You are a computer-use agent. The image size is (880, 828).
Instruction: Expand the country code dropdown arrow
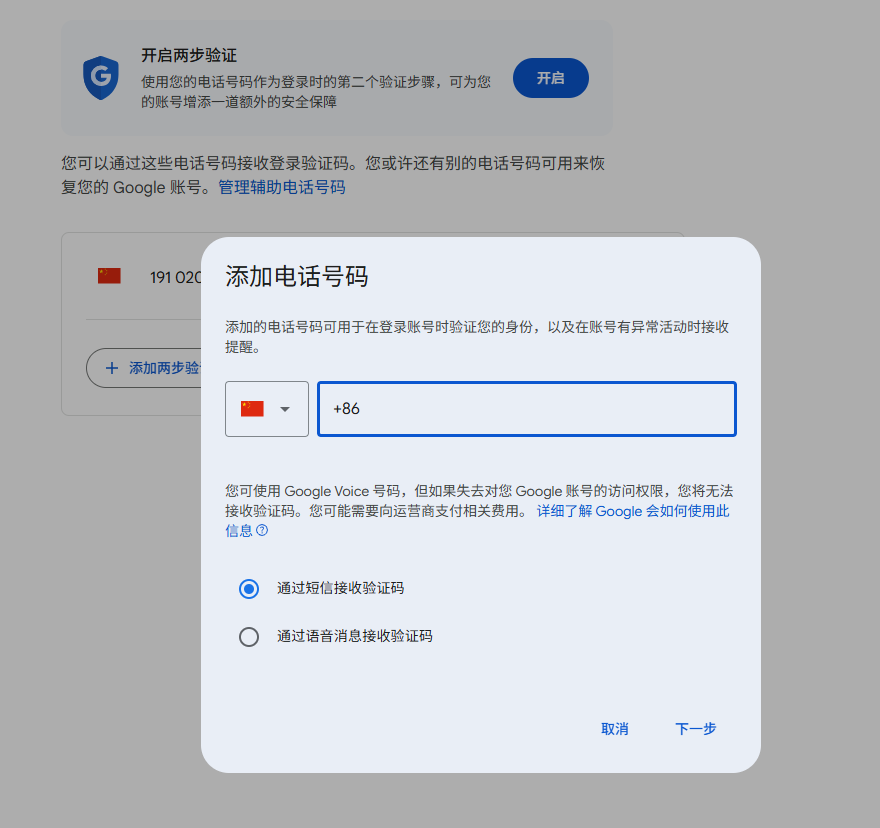(285, 409)
